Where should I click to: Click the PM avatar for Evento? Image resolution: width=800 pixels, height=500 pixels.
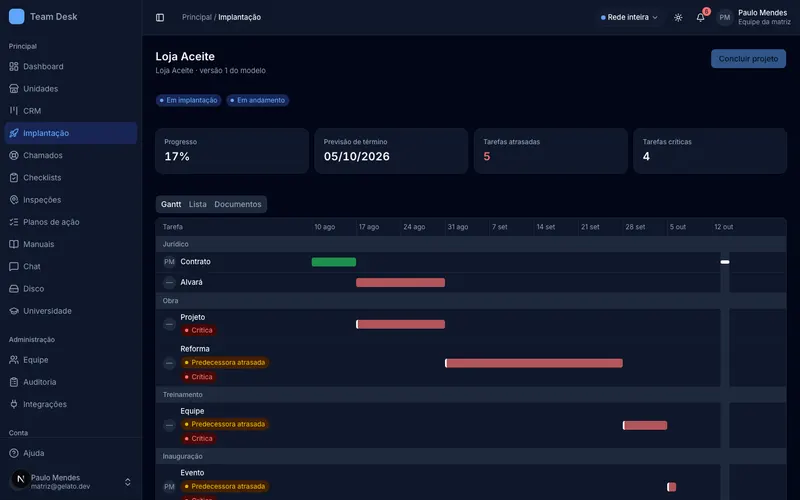pos(169,487)
